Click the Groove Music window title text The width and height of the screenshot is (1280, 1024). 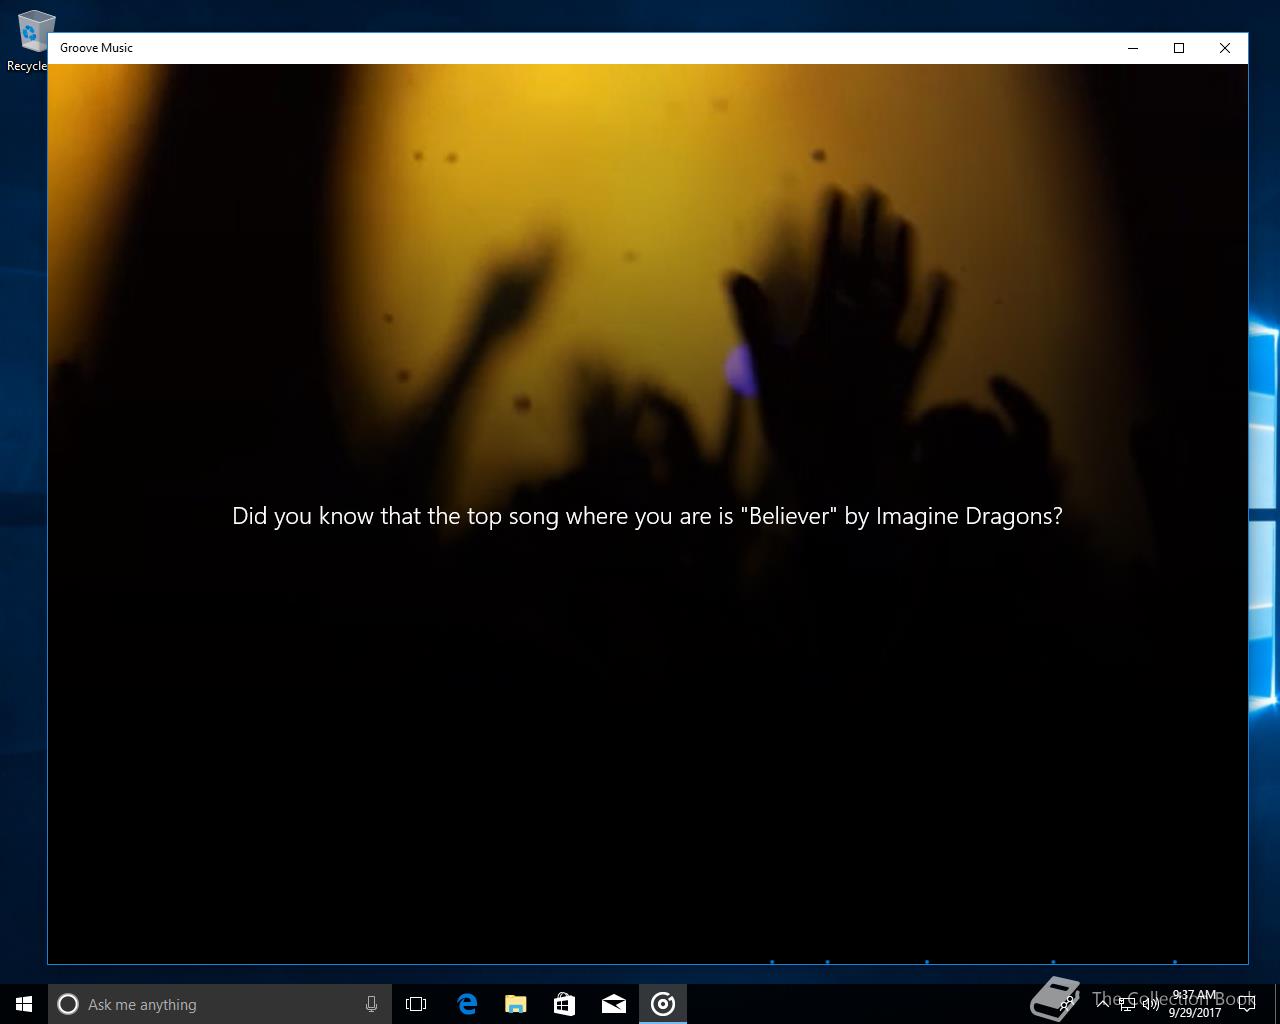coord(96,48)
